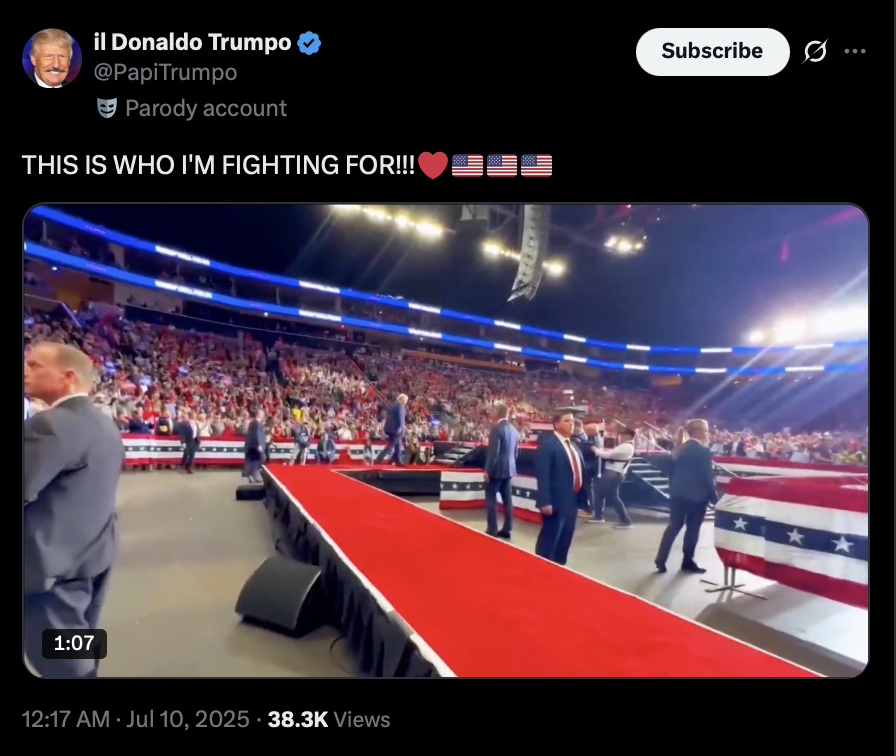Viewport: 896px width, 756px height.
Task: Open the three-dot more options menu
Action: [x=855, y=51]
